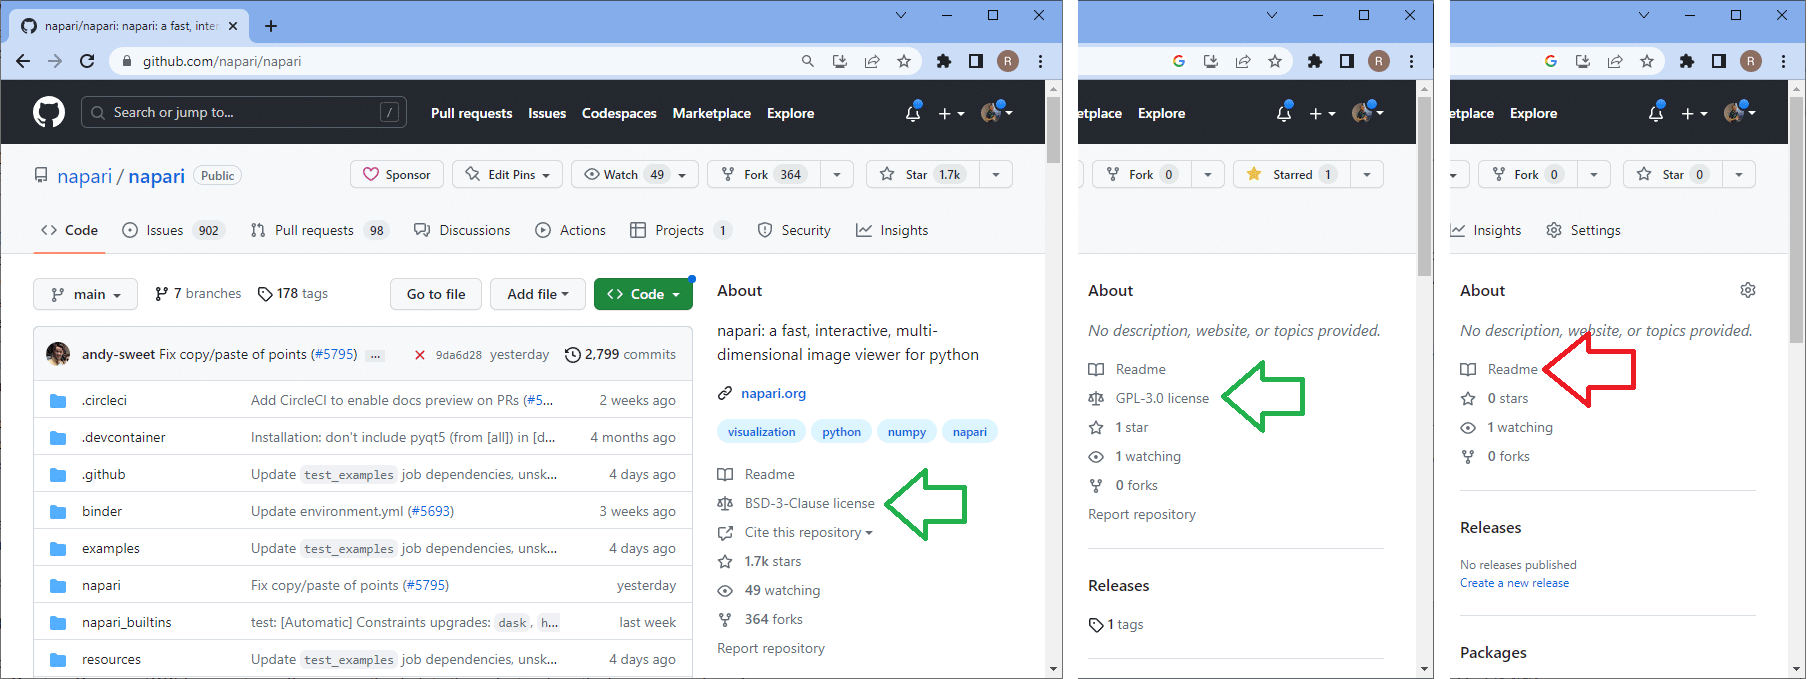Click the GitHub Octocat logo

48,112
